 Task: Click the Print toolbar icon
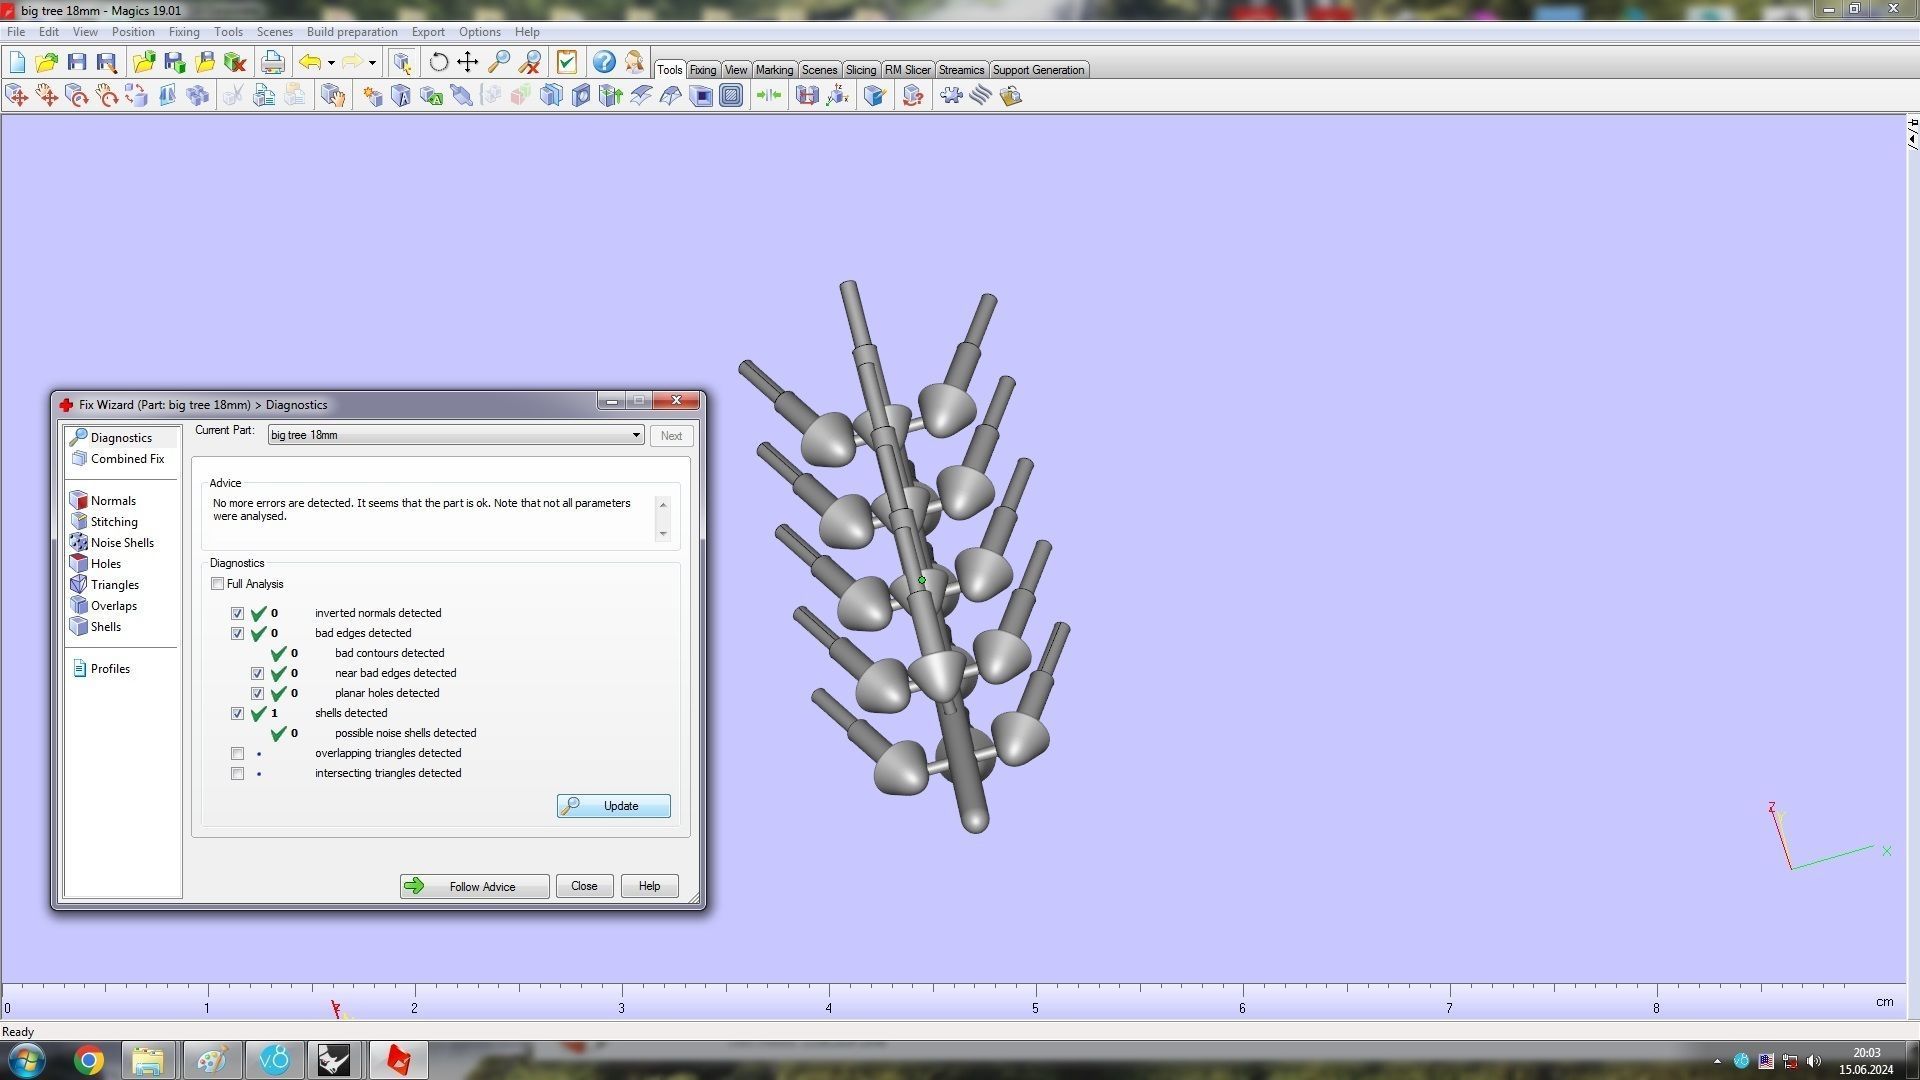click(x=272, y=62)
